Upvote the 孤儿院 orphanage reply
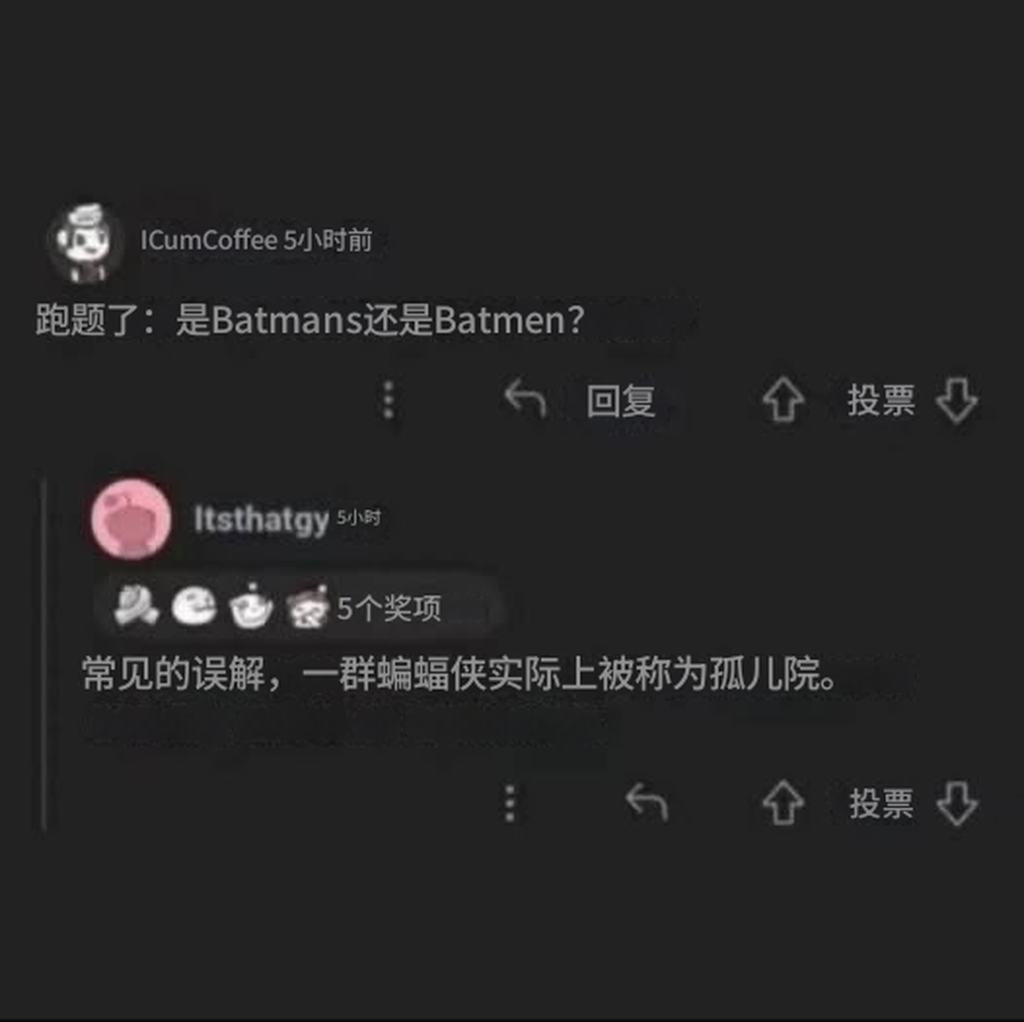 pos(784,803)
